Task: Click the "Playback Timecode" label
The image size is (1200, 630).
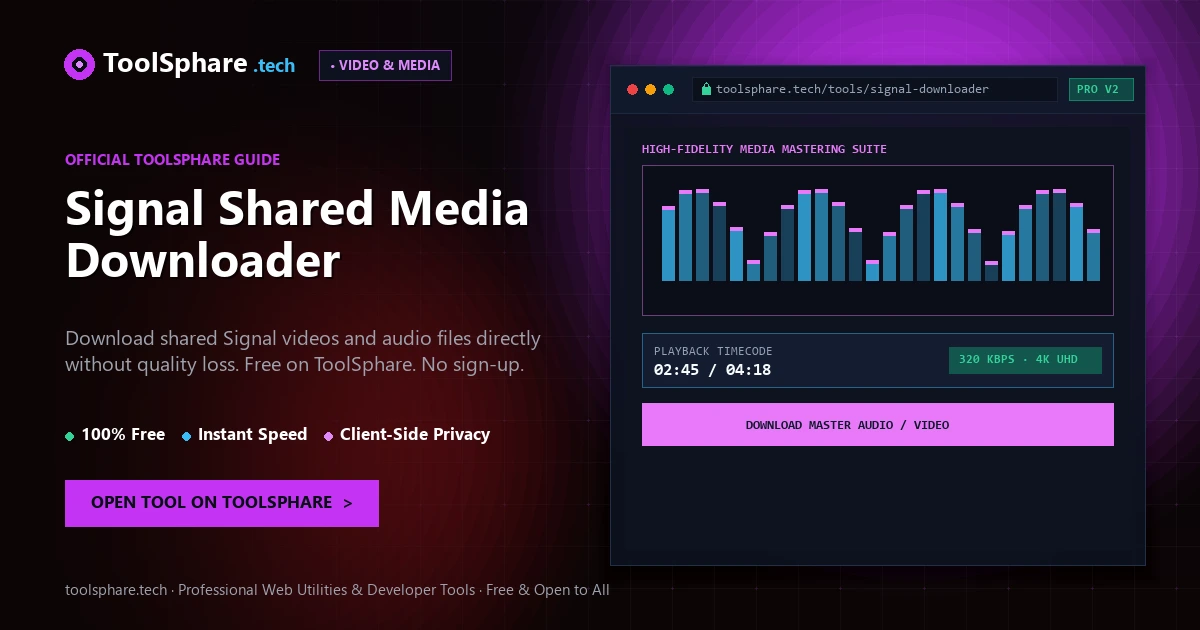Action: click(713, 351)
